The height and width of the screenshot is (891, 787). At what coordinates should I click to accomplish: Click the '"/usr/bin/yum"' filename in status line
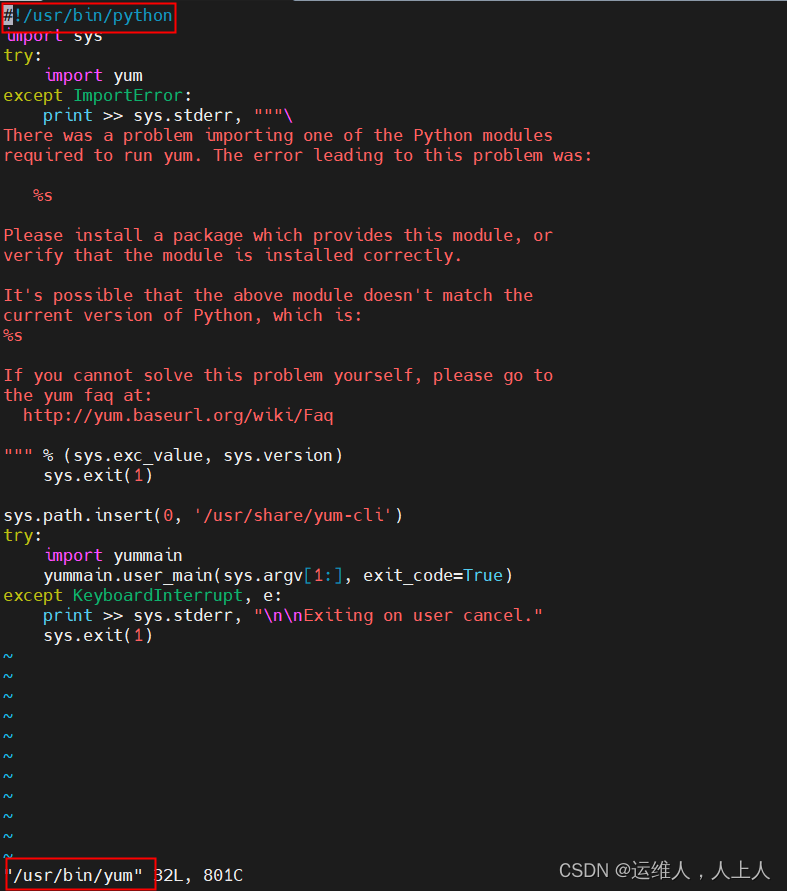point(73,876)
